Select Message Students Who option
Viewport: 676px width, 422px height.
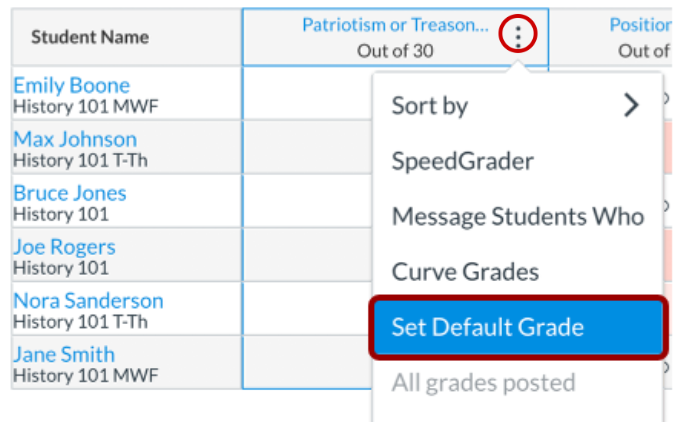click(x=517, y=216)
